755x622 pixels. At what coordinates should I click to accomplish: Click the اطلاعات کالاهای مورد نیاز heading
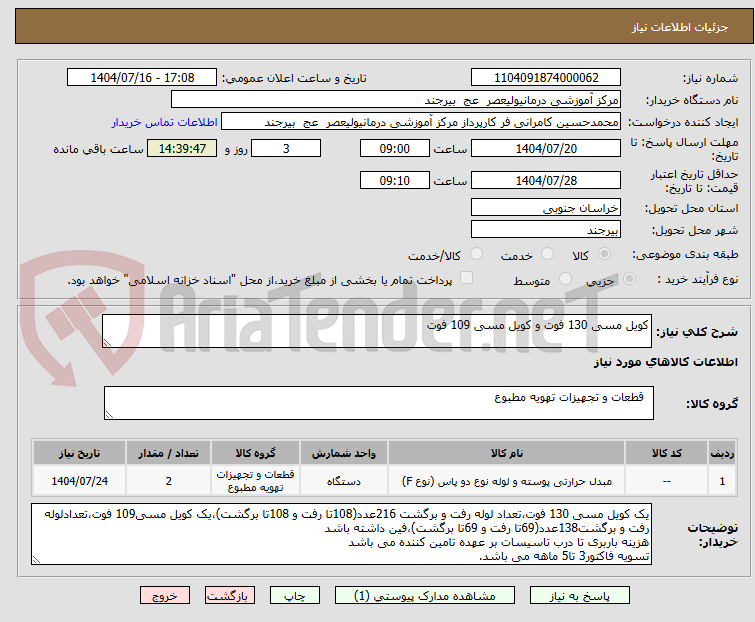pyautogui.click(x=665, y=362)
